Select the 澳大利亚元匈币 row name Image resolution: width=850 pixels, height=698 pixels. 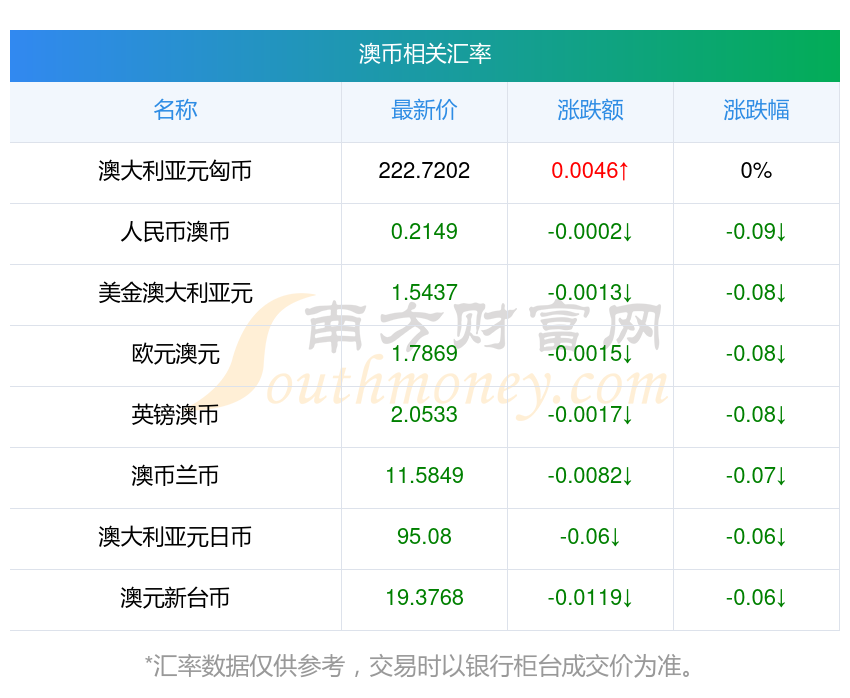[175, 171]
